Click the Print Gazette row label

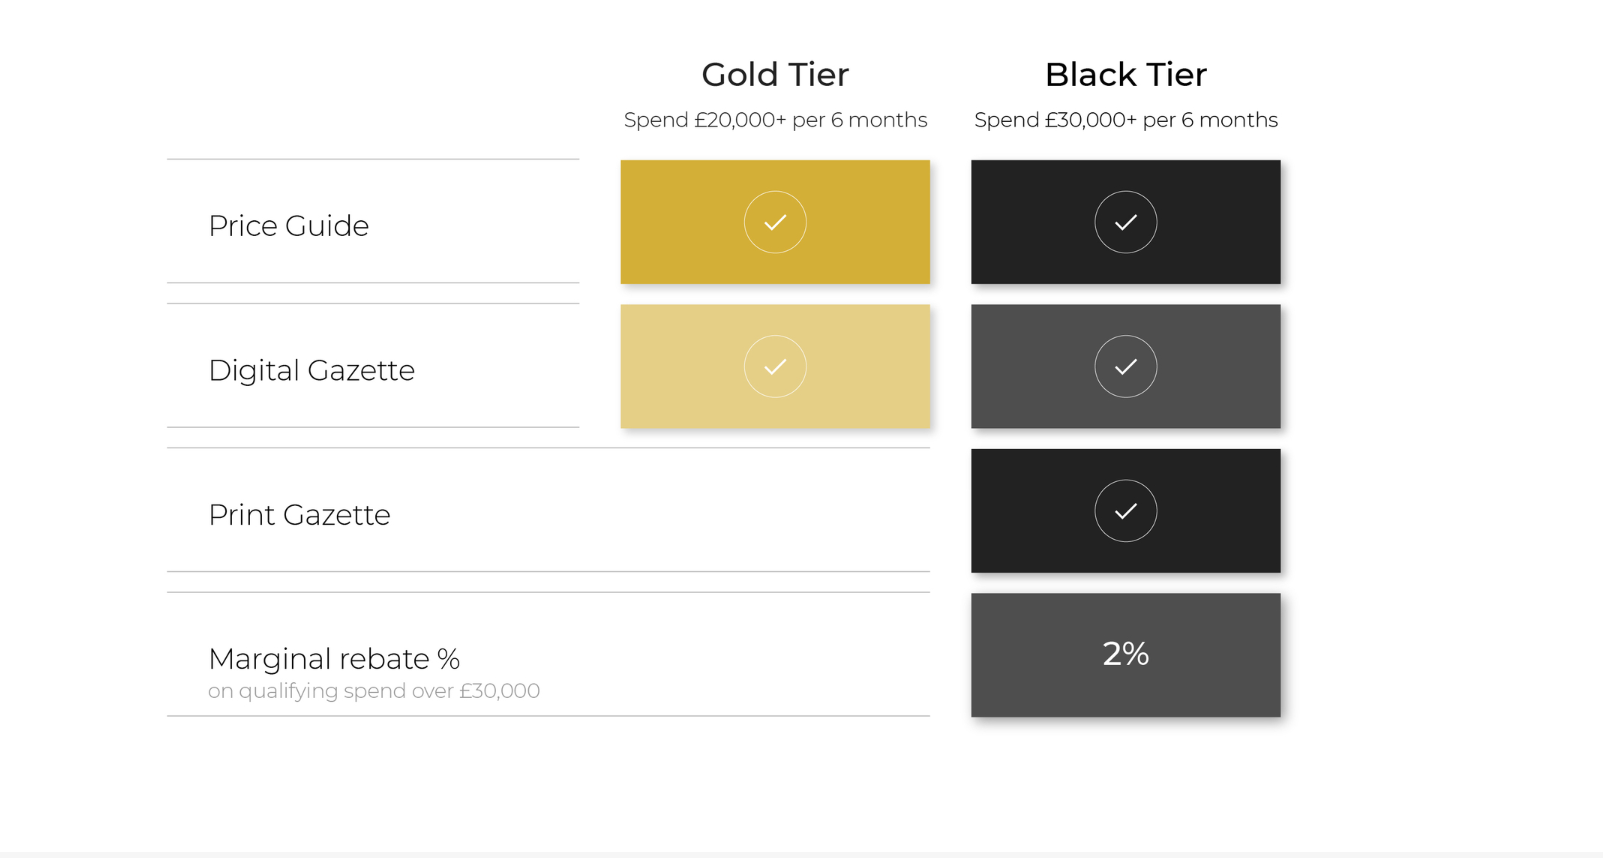tap(299, 515)
